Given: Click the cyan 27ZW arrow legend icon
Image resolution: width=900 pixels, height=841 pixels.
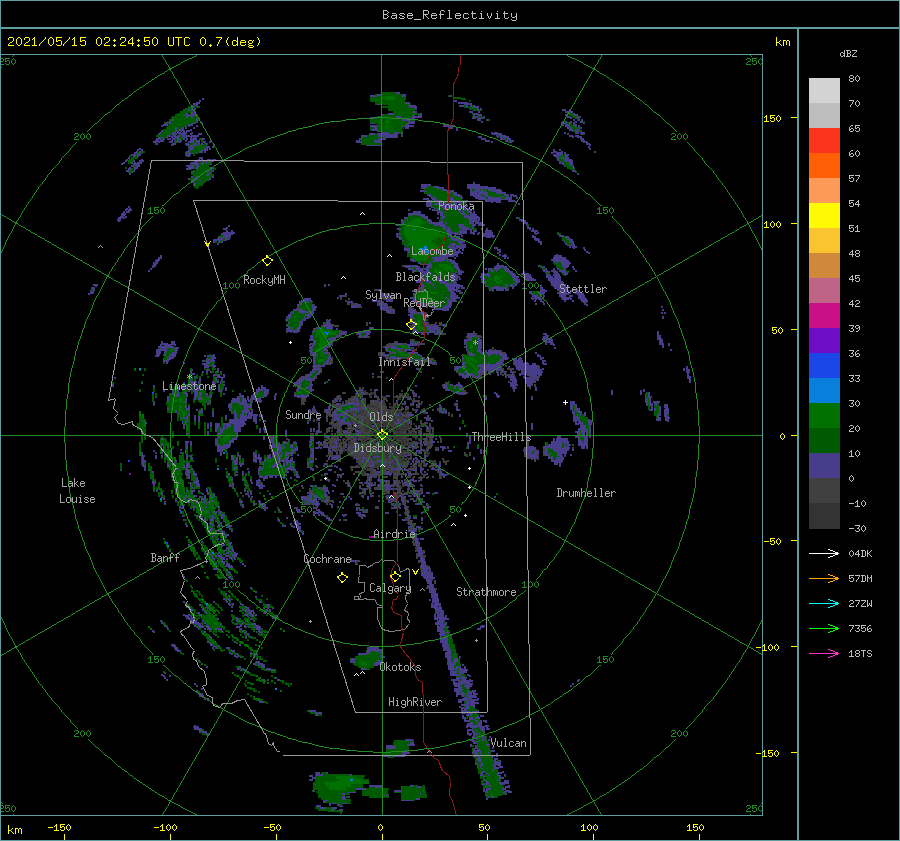Looking at the screenshot, I should coord(824,603).
